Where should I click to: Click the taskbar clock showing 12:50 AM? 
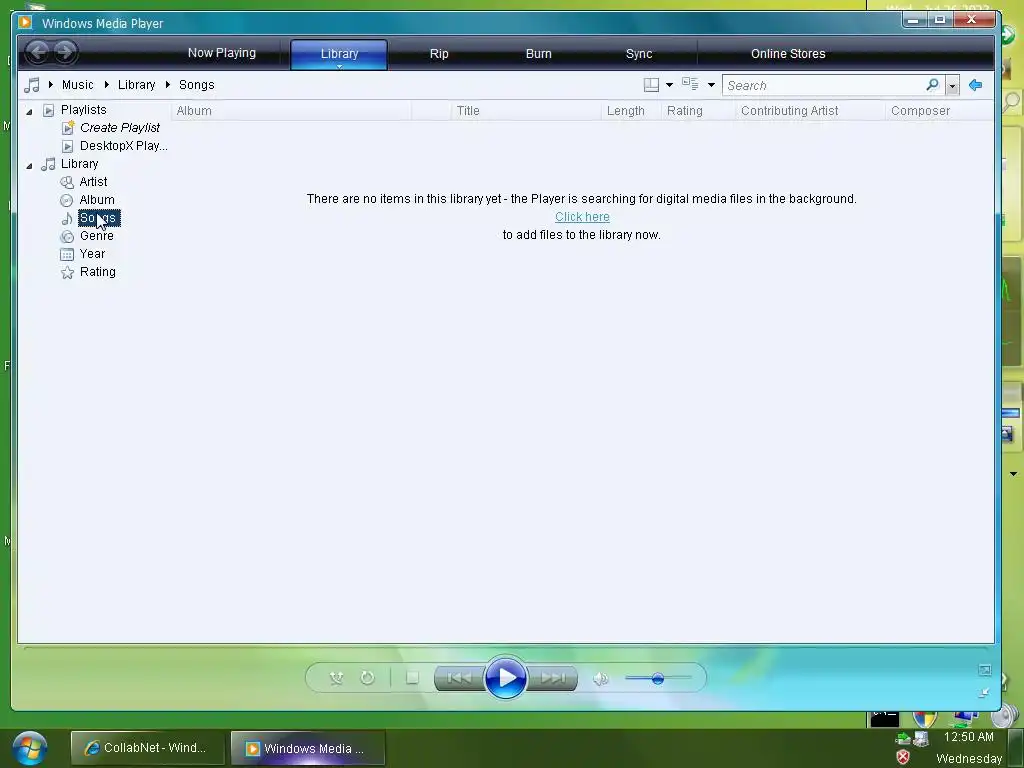click(968, 737)
